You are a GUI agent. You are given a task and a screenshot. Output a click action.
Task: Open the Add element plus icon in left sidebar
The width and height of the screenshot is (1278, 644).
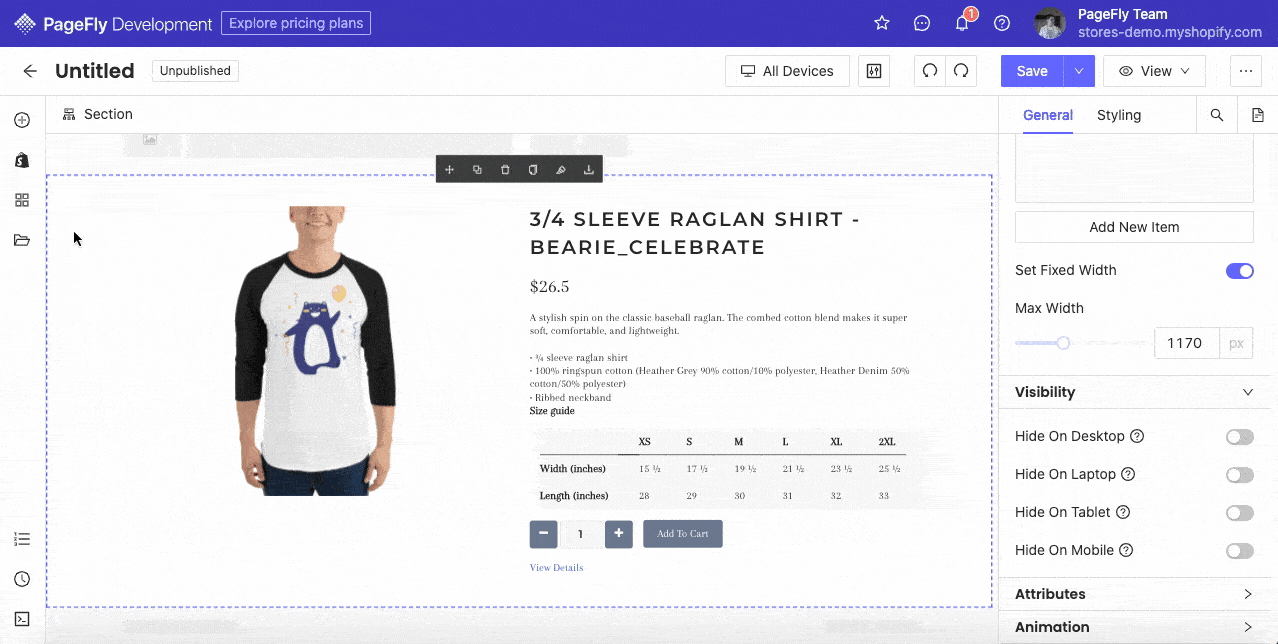pyautogui.click(x=22, y=120)
